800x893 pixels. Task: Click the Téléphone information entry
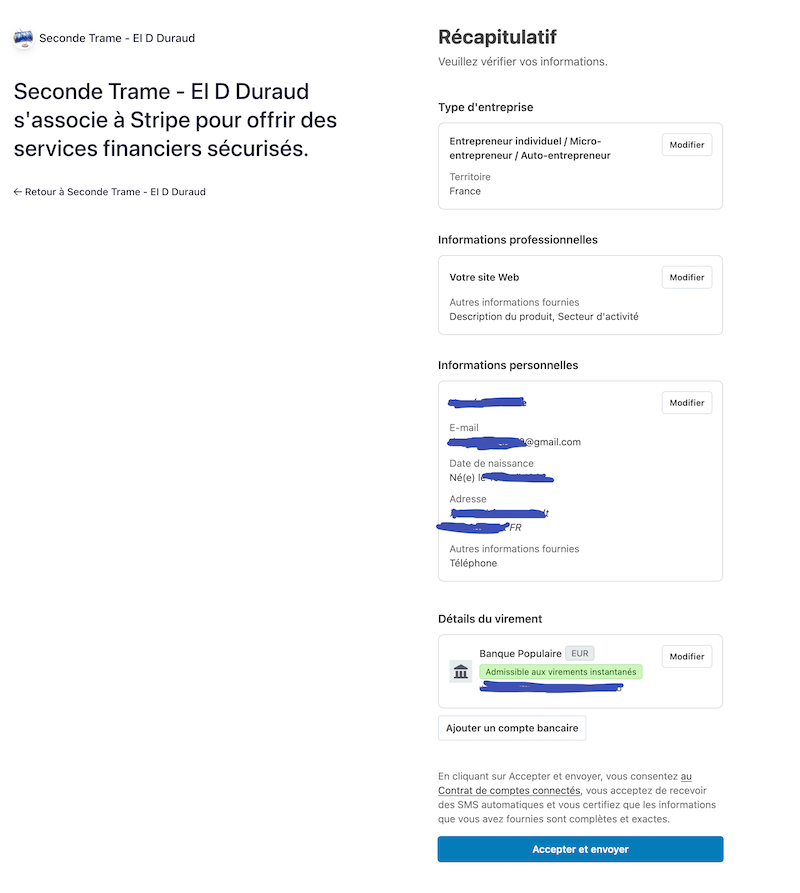click(473, 563)
